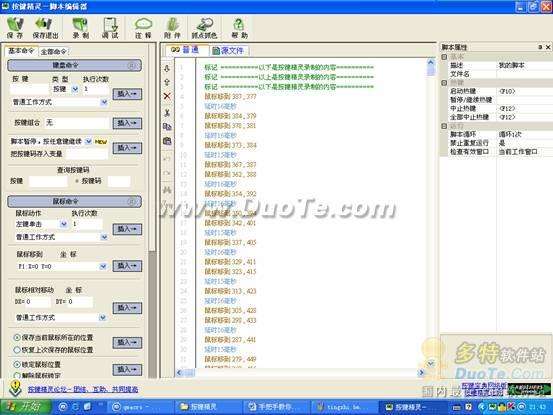Start recording with the 录制 icon
This screenshot has height=415, width=553.
pos(81,28)
